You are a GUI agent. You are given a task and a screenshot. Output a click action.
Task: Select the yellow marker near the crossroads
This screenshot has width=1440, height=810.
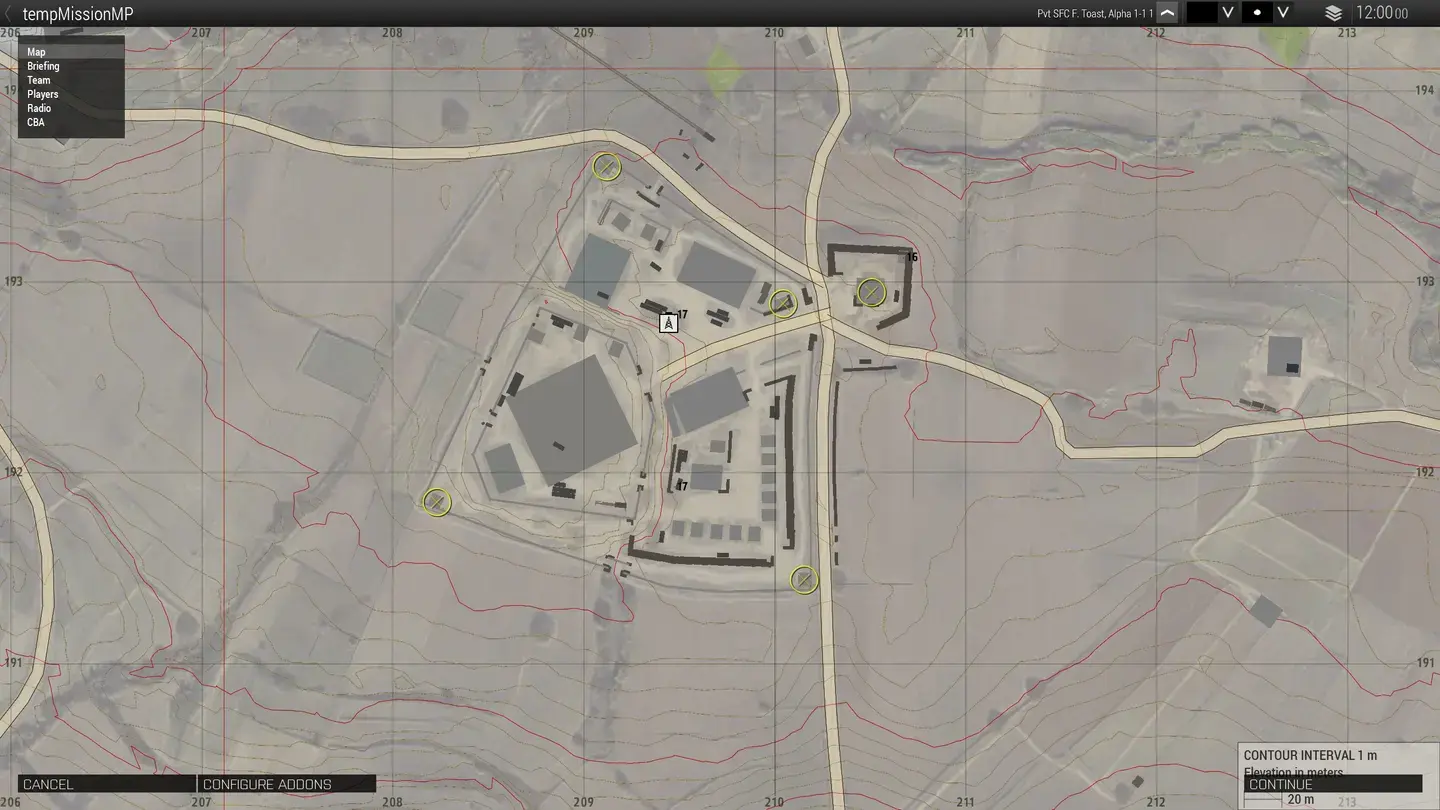click(x=783, y=303)
